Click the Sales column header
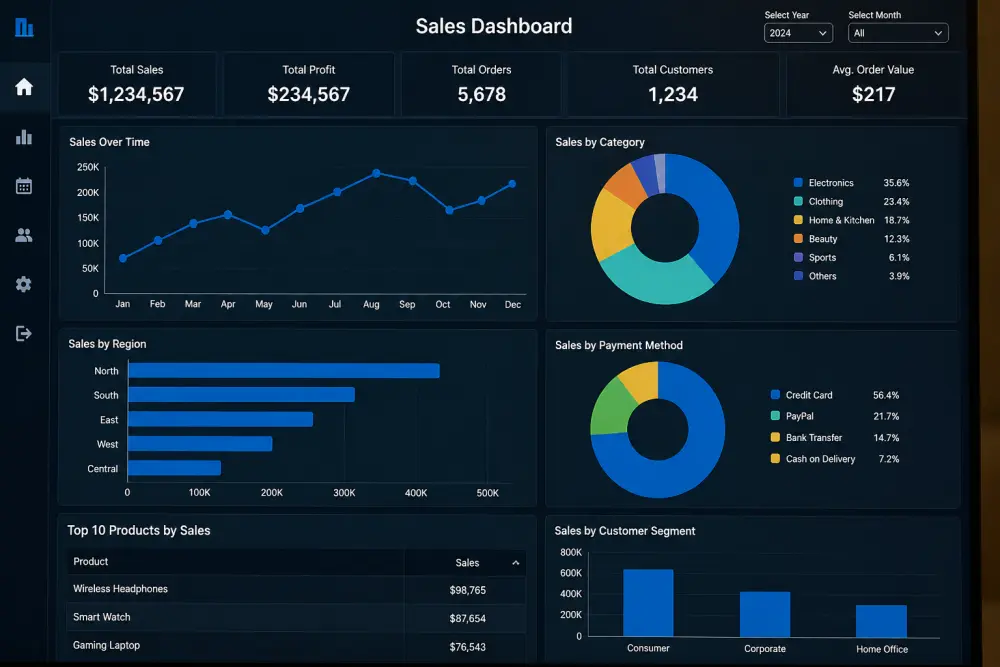Image resolution: width=1000 pixels, height=667 pixels. tap(467, 563)
